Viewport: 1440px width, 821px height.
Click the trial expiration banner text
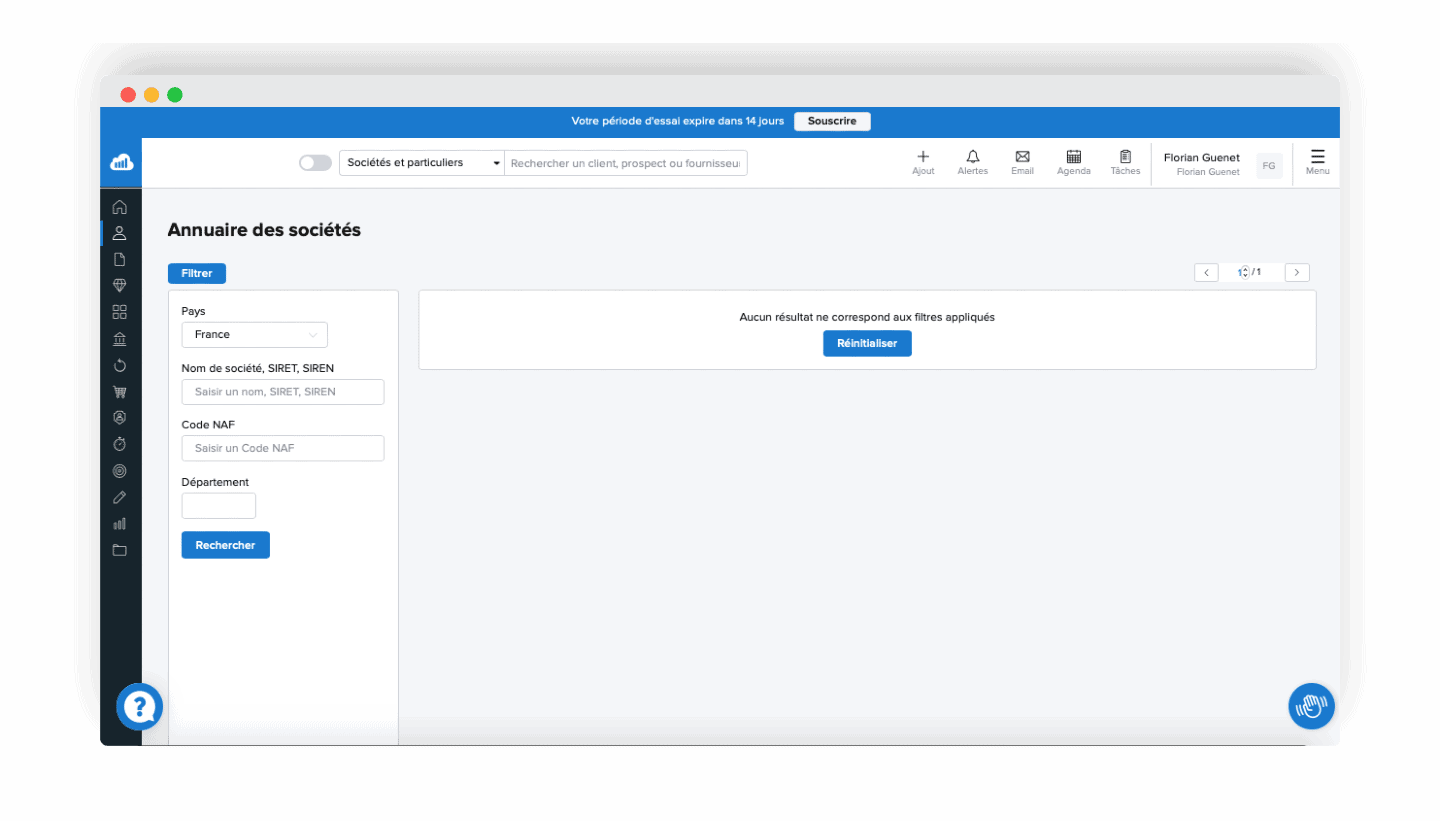(x=677, y=121)
